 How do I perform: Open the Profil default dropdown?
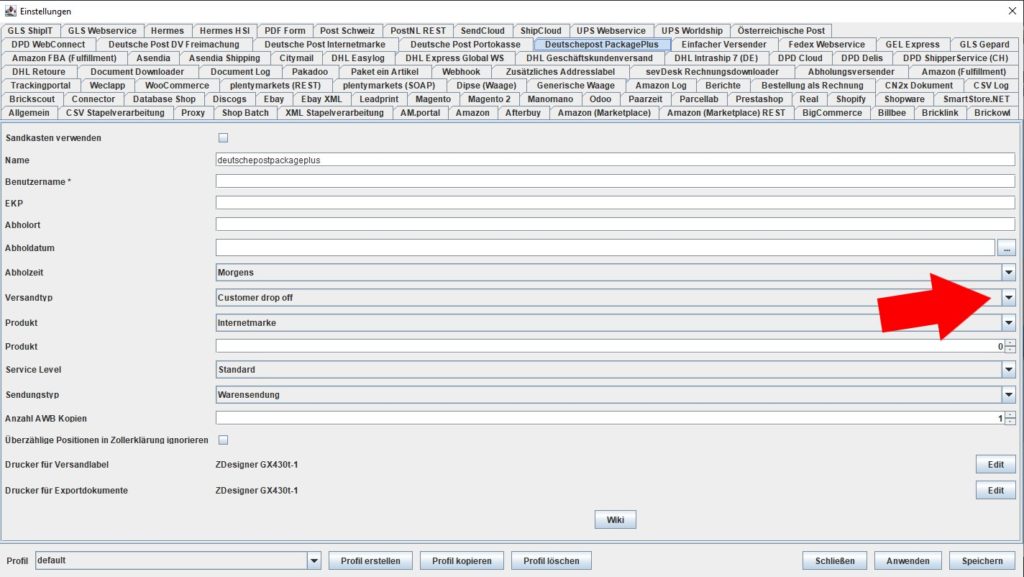[x=178, y=560]
